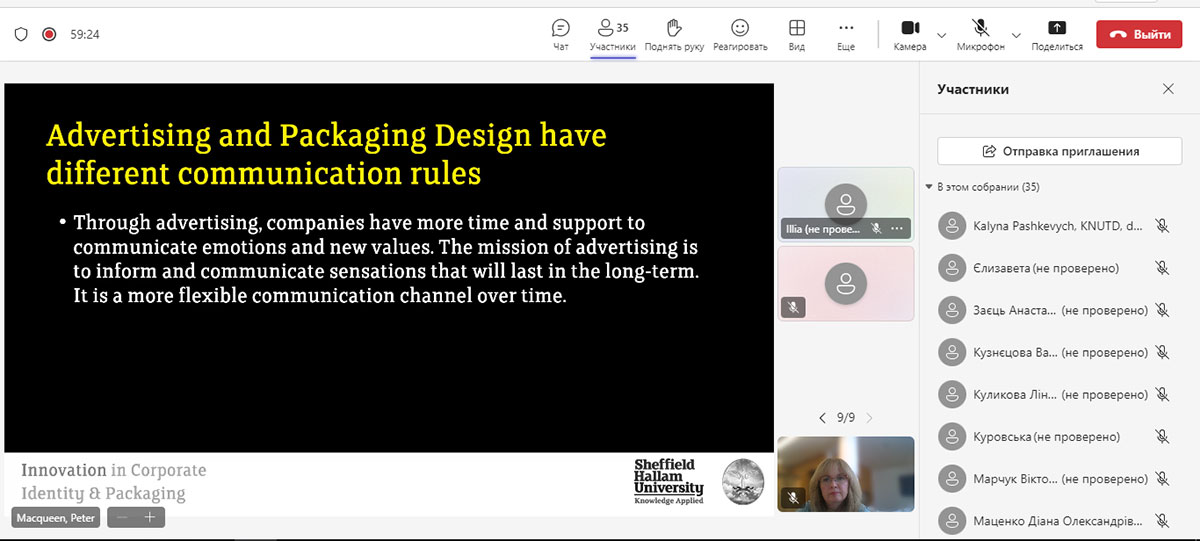1200x541 pixels.
Task: Select participant Куликова Лін…
Action: [x=1057, y=394]
